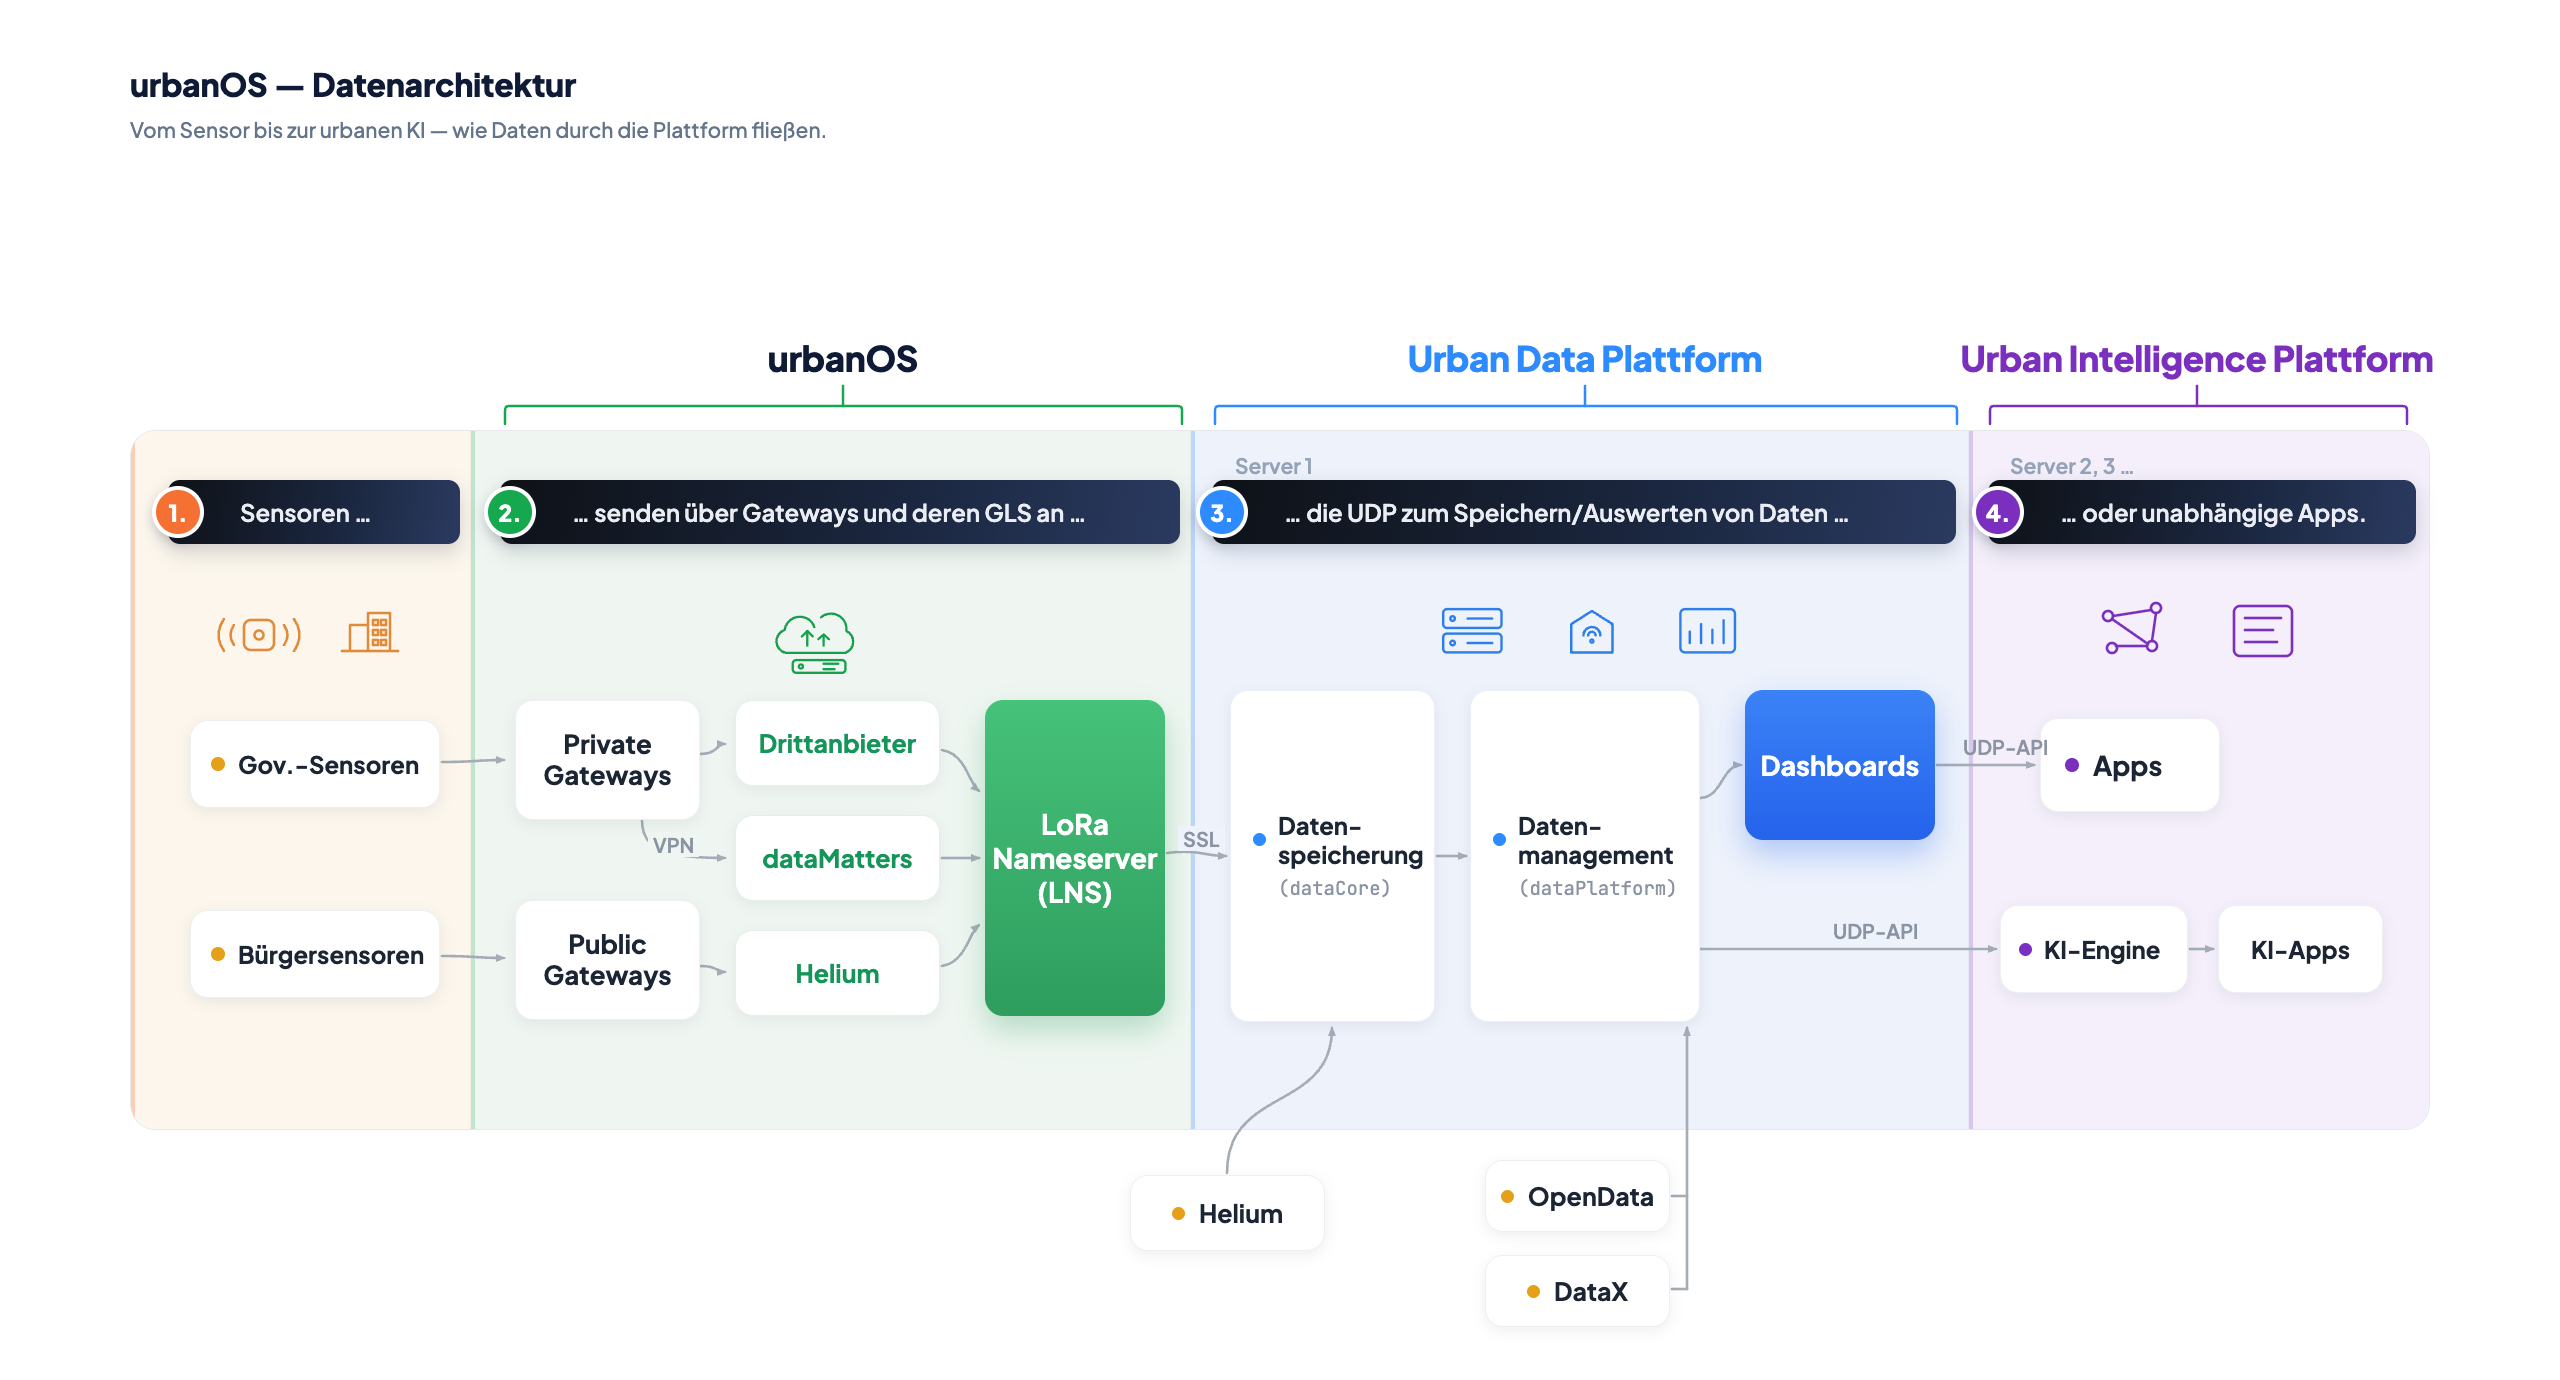Click the UDP-API label above KI-Engine arrow

pos(1875,932)
